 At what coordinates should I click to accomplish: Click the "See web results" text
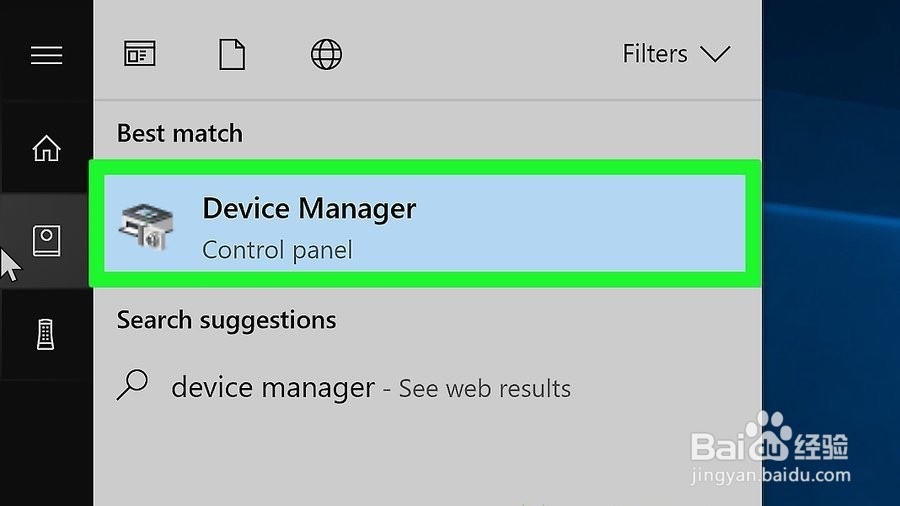point(485,388)
